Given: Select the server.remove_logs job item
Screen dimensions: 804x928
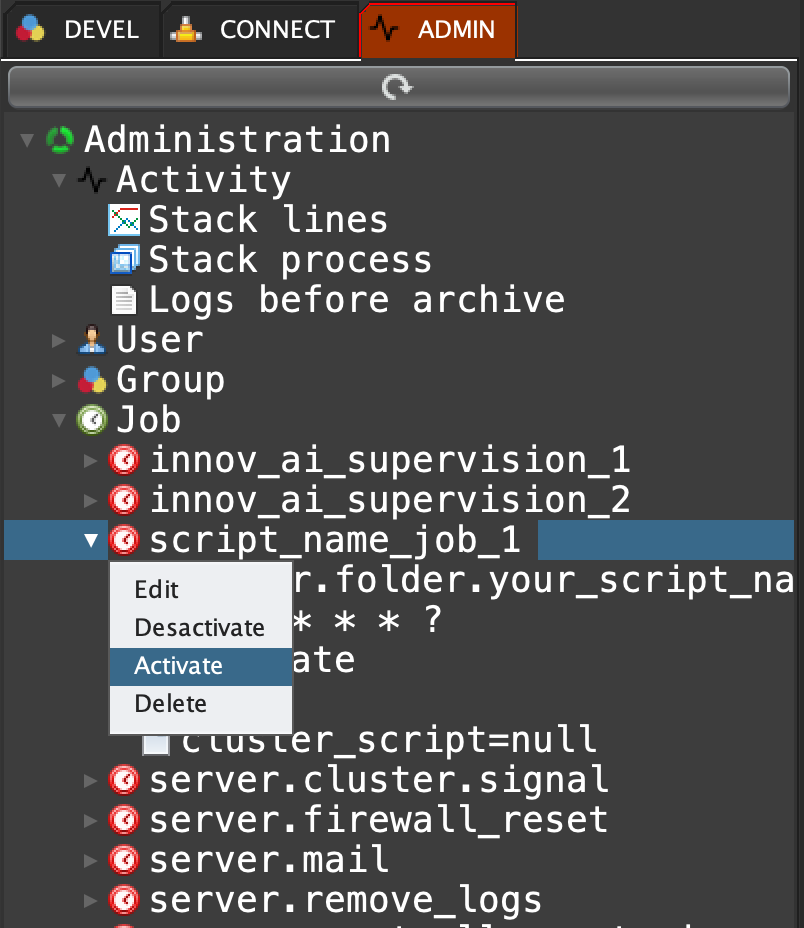Looking at the screenshot, I should [345, 900].
